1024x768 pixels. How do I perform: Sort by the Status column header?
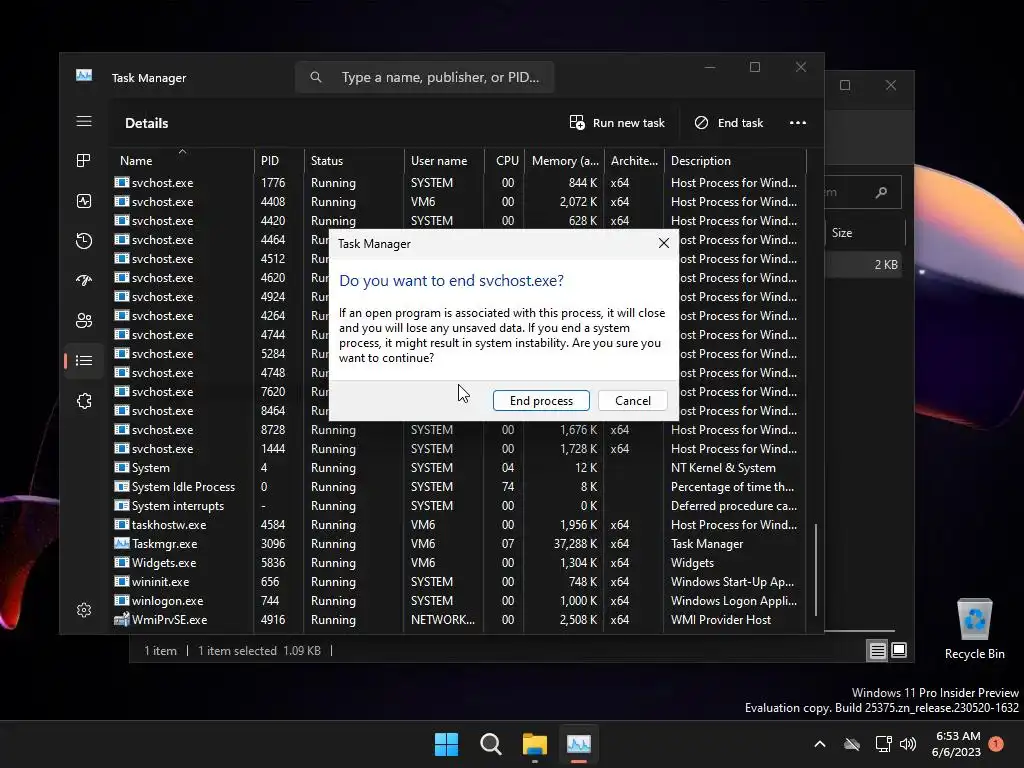[x=354, y=161]
